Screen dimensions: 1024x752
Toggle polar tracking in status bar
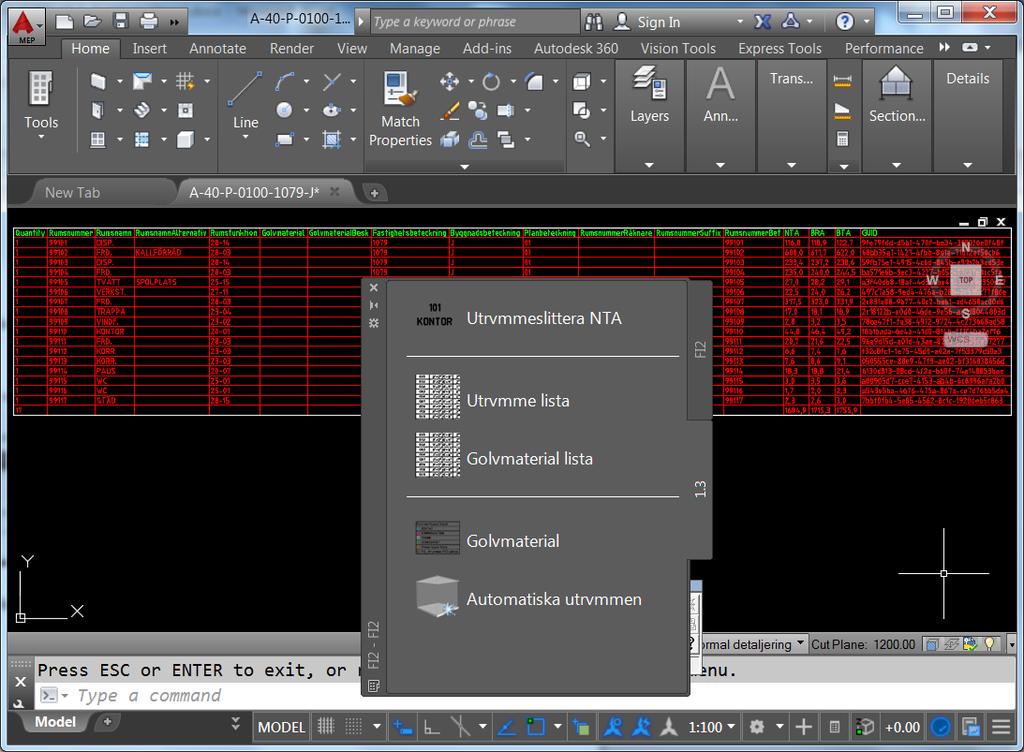(460, 726)
